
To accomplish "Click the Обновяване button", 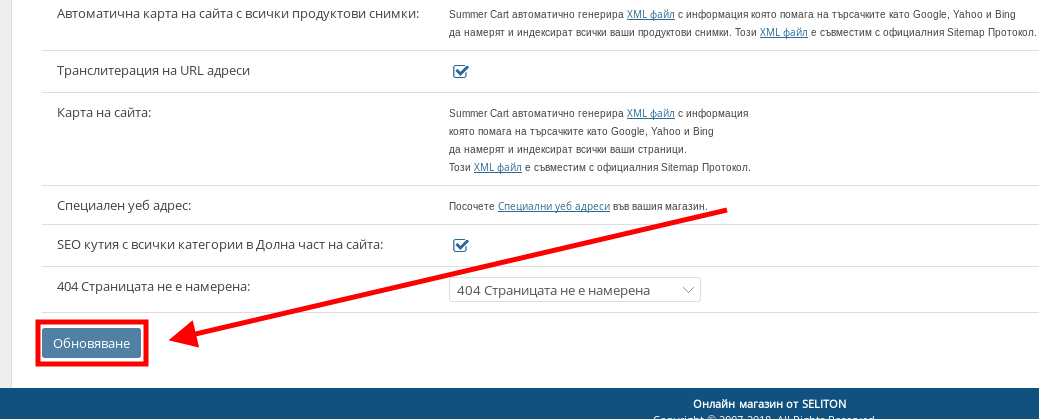I will pos(92,343).
